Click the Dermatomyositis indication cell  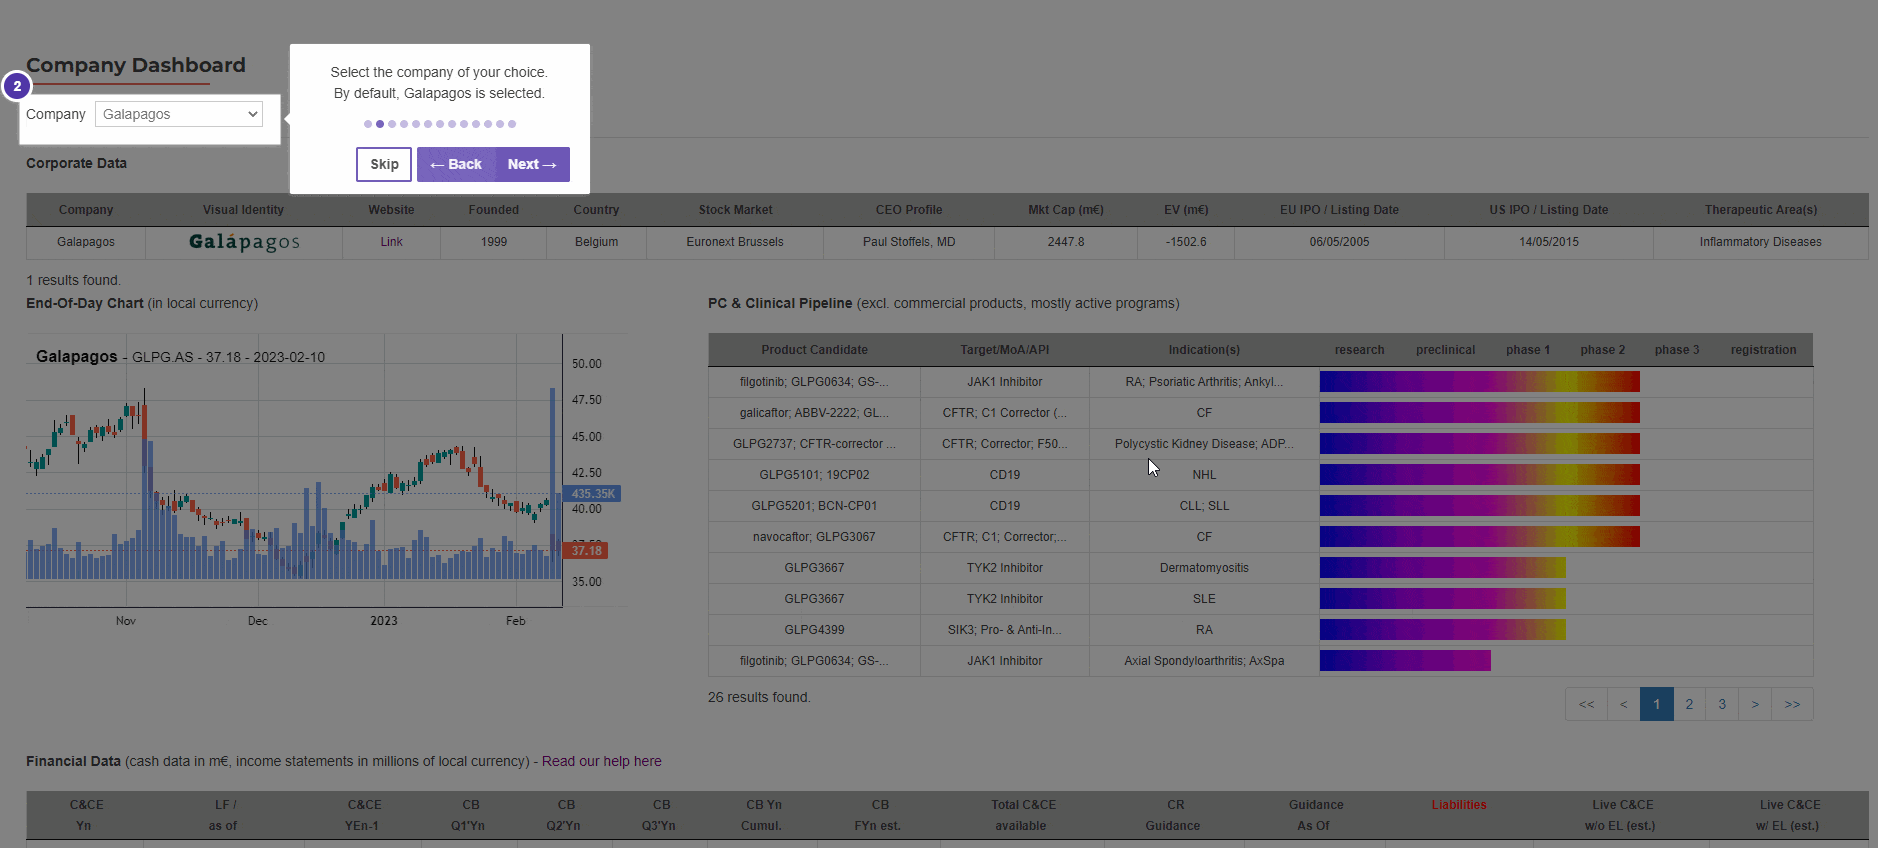click(x=1204, y=568)
